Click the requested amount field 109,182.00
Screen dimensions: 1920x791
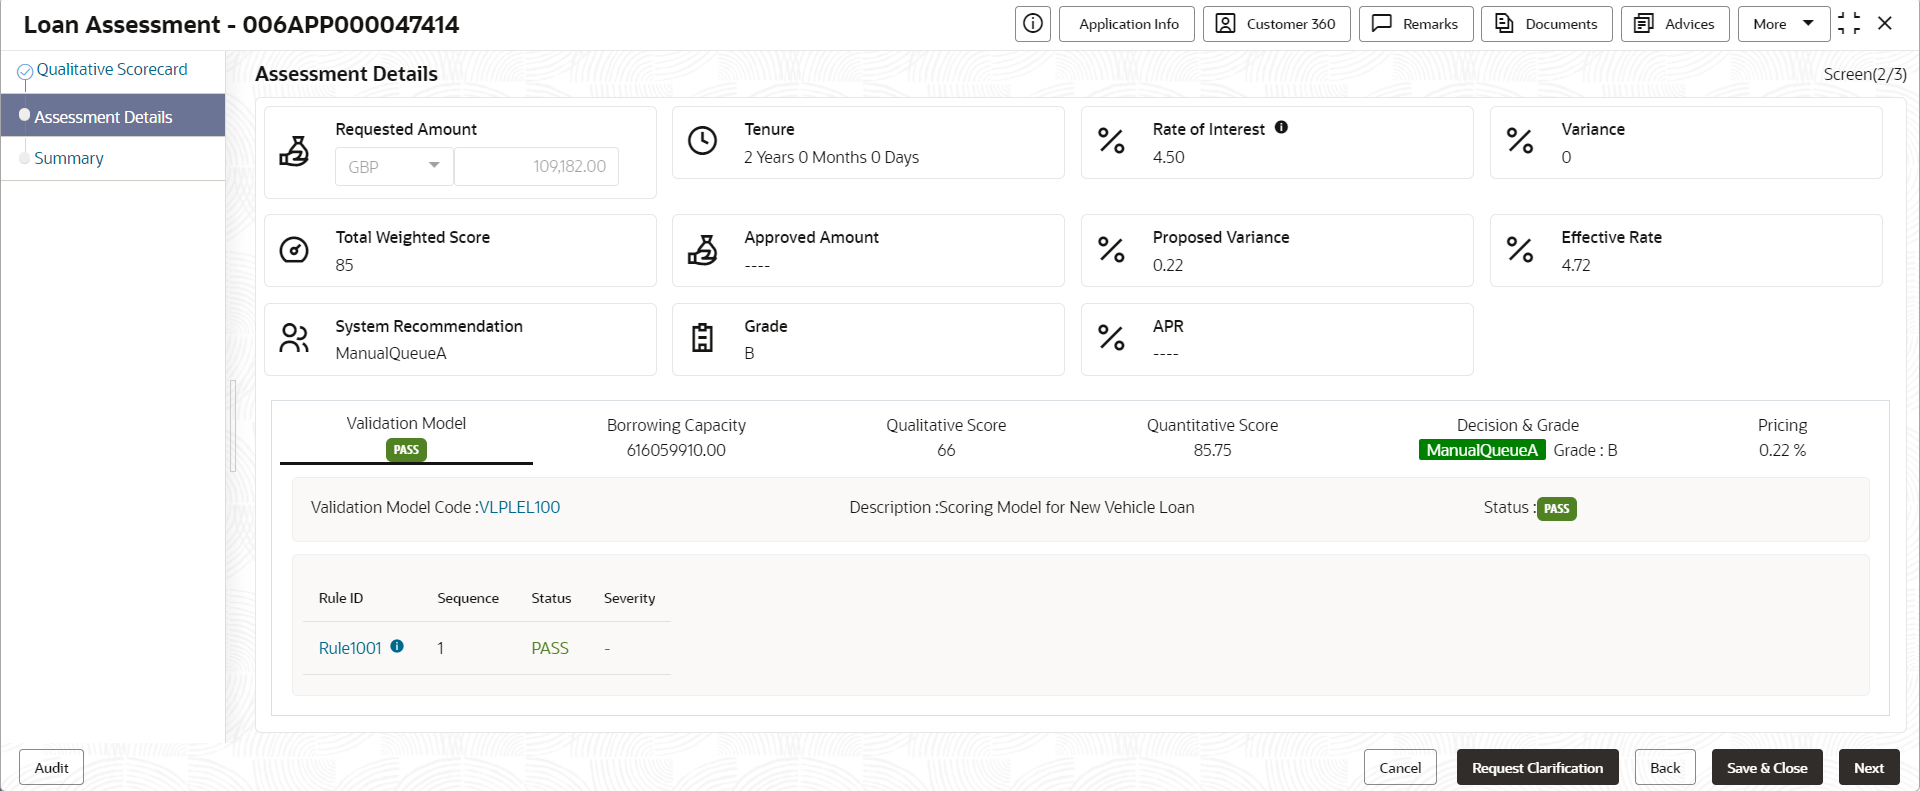536,167
